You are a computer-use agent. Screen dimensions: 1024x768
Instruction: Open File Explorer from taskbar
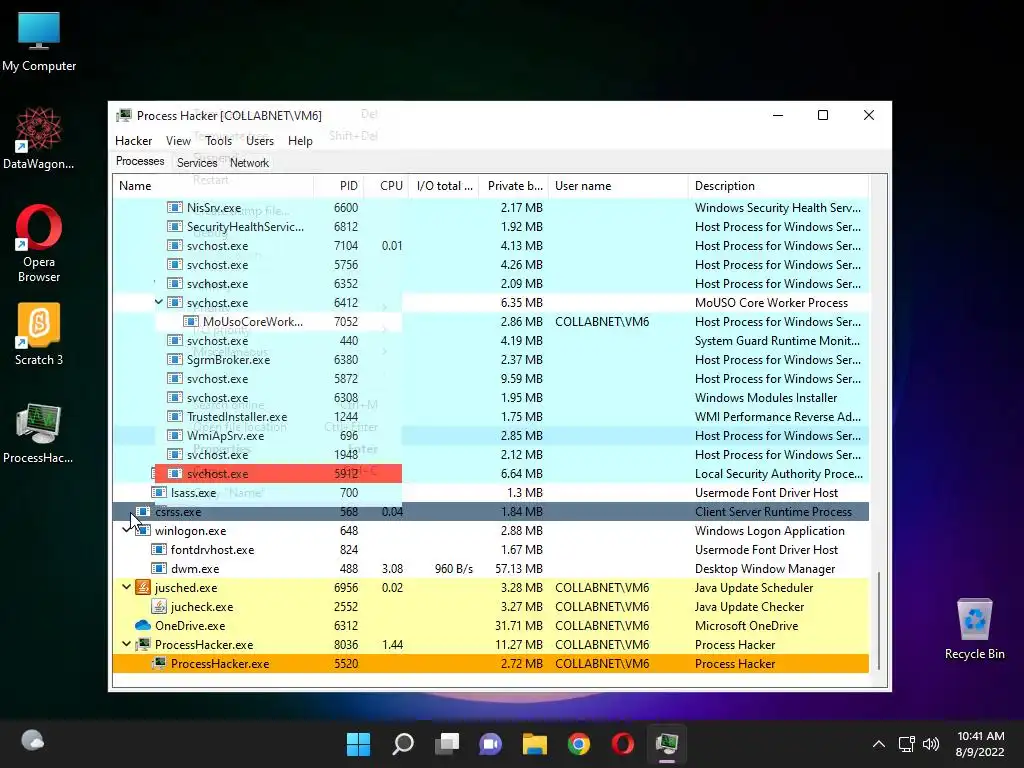[535, 744]
